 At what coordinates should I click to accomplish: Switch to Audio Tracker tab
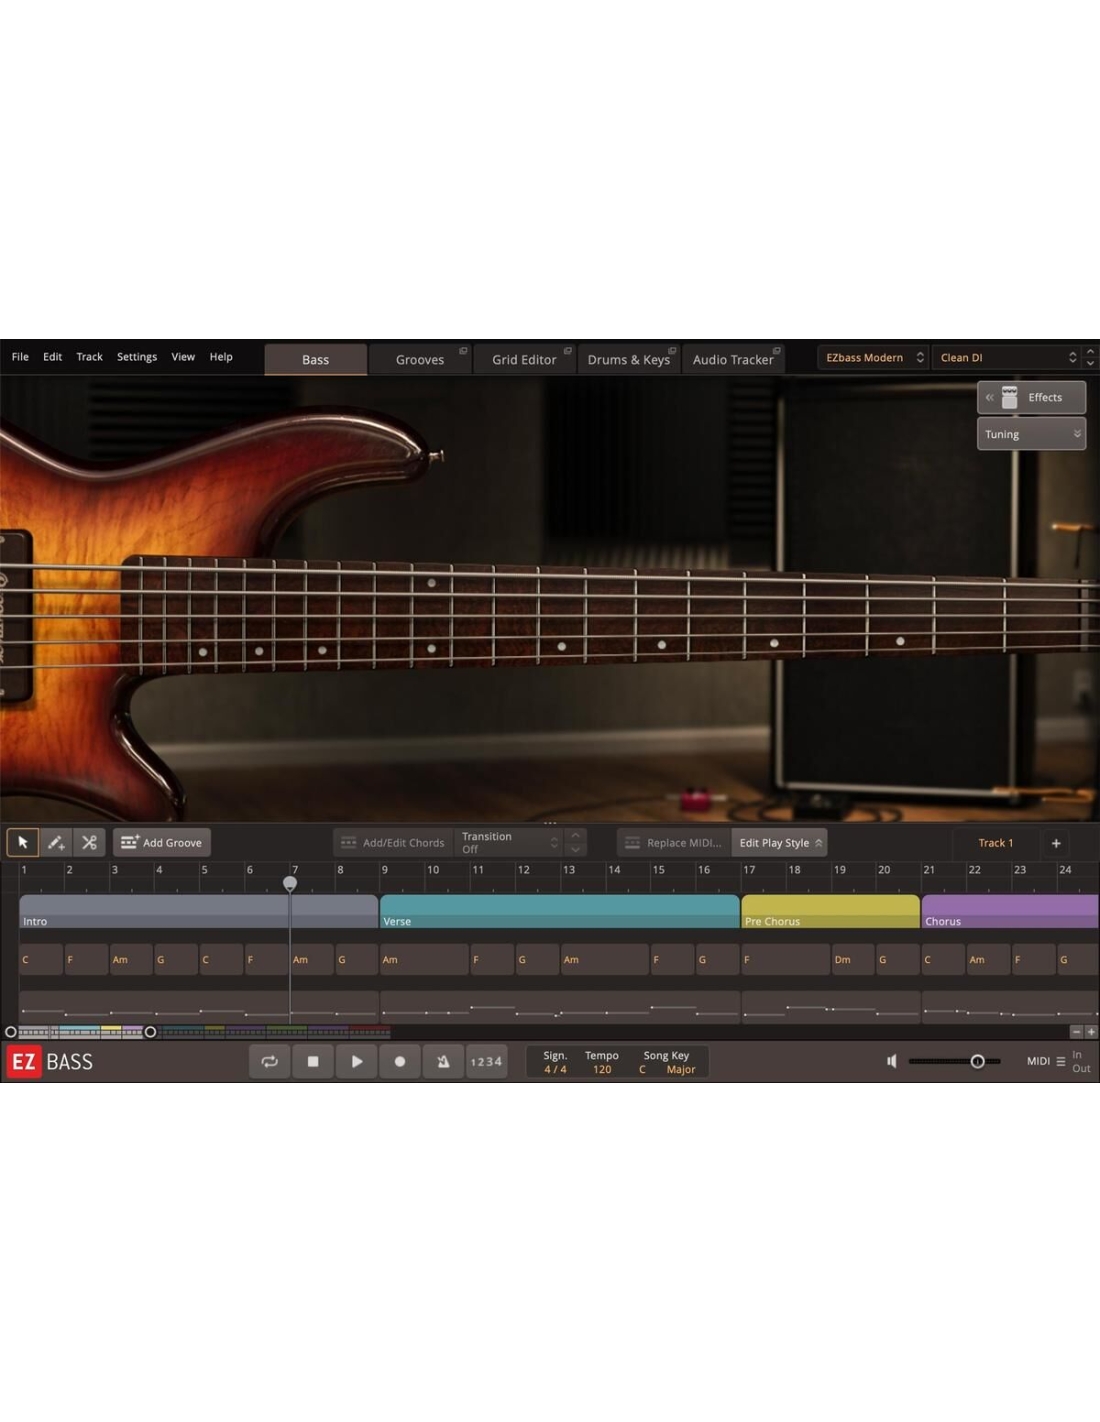coord(733,359)
